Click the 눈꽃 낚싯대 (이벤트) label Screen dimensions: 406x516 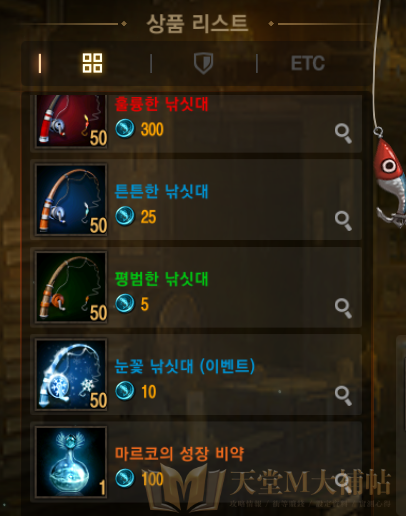(185, 366)
